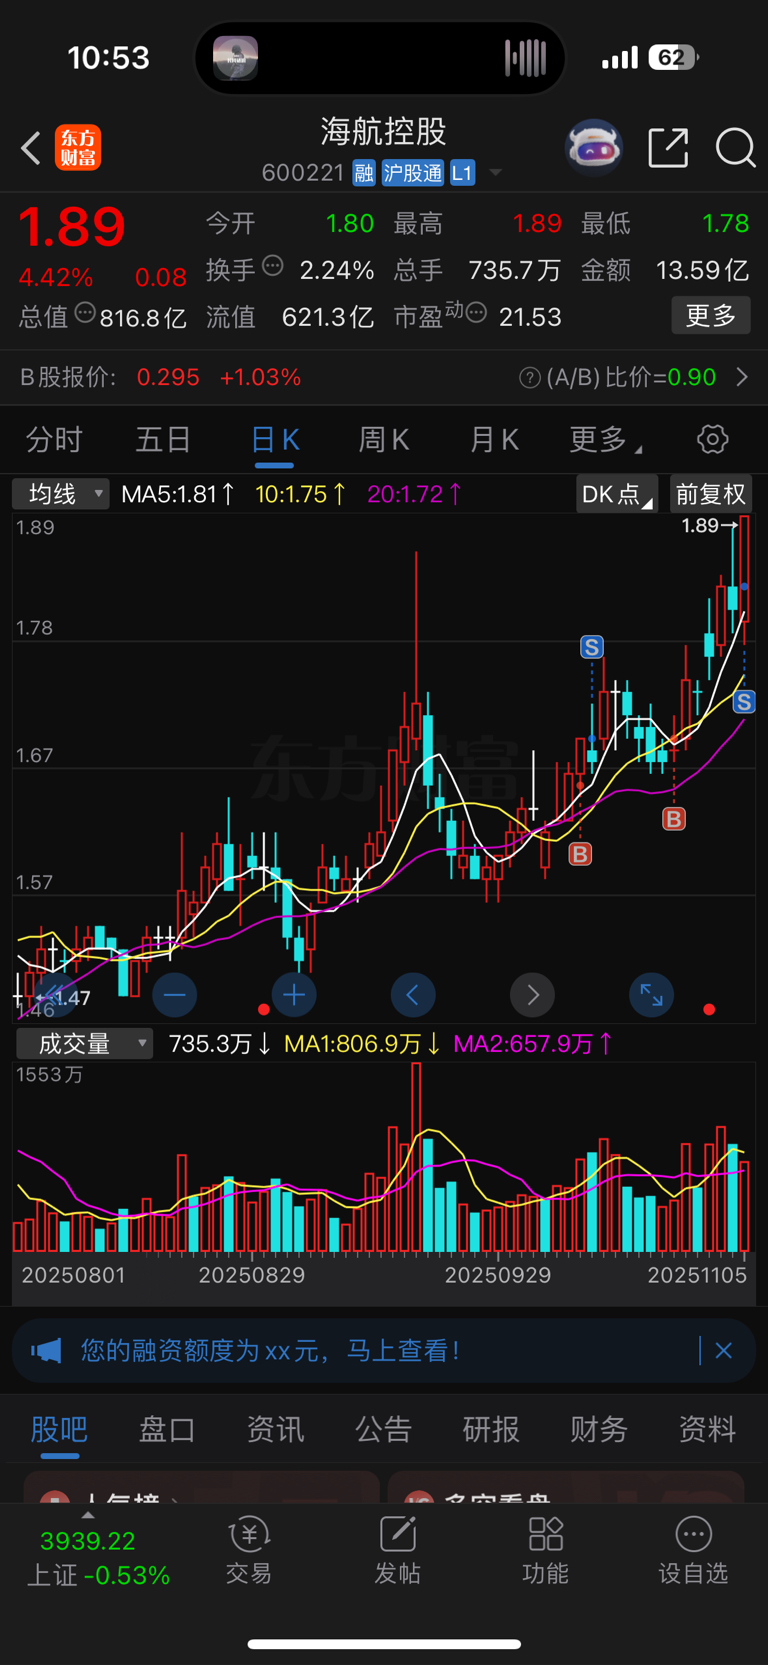
Task: Tap the current price 1.89
Action: [72, 227]
